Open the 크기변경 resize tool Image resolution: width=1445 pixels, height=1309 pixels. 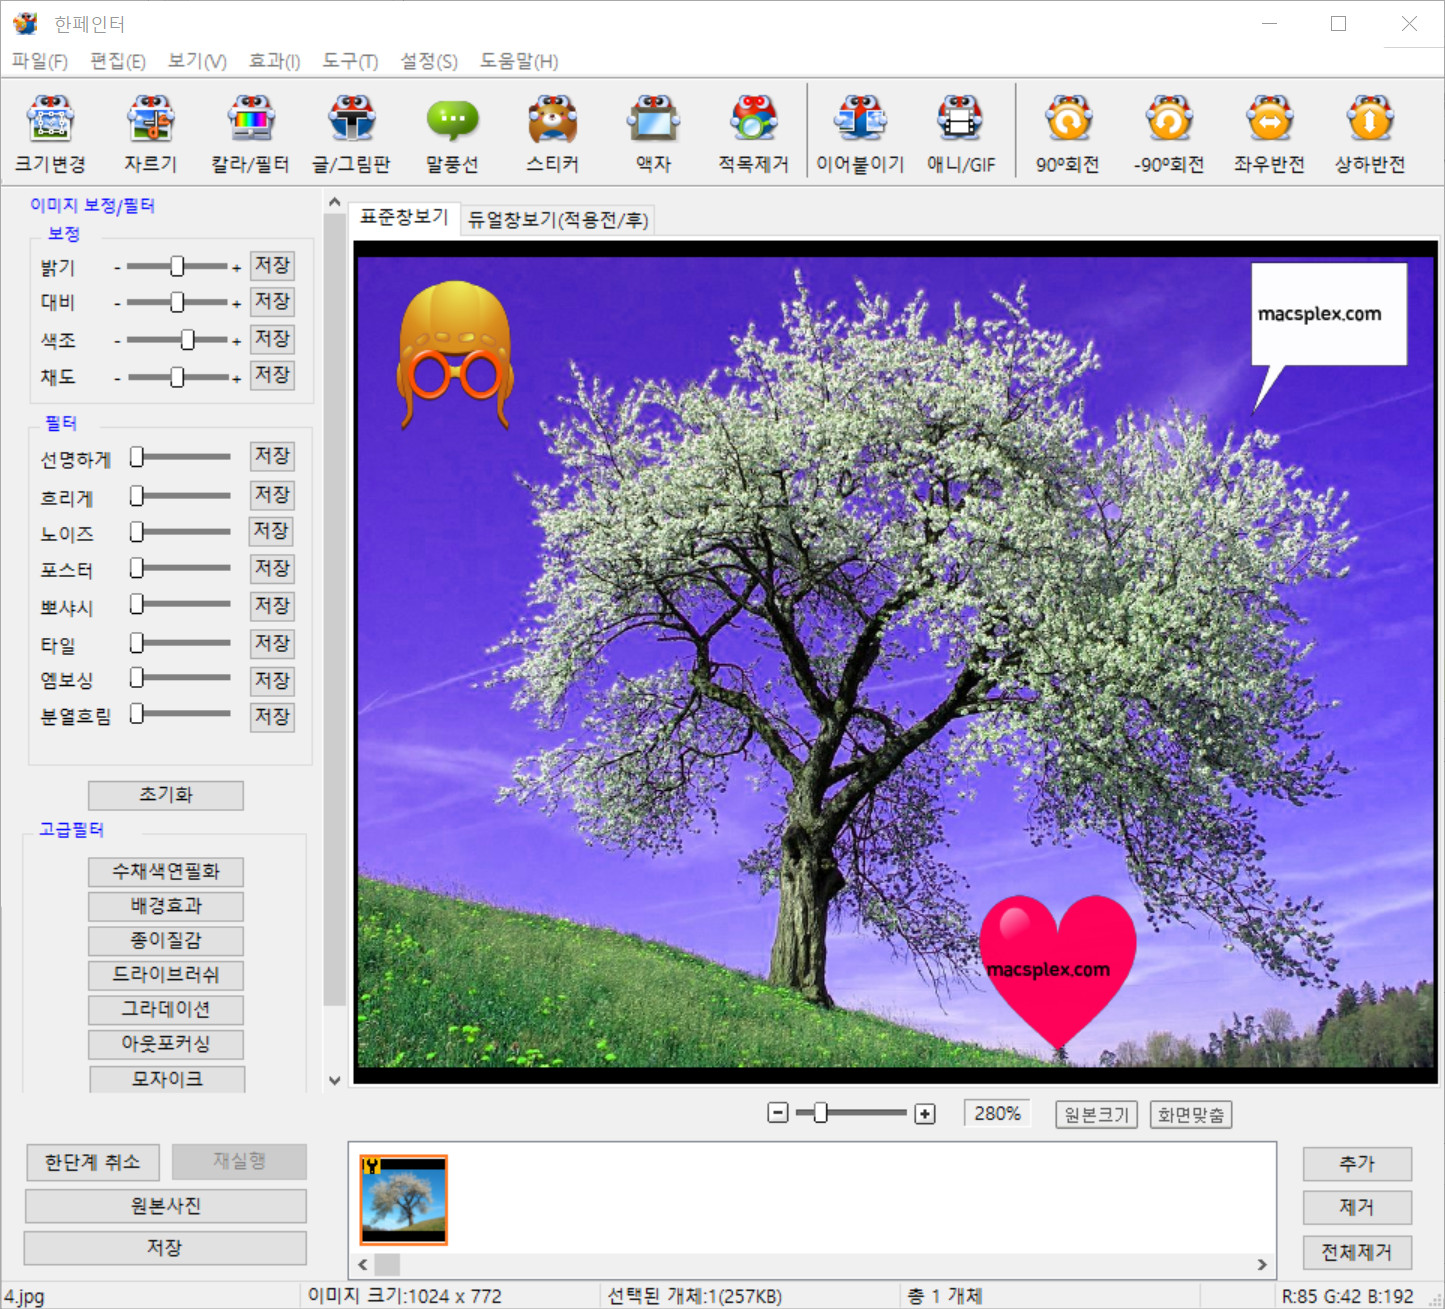pos(50,135)
